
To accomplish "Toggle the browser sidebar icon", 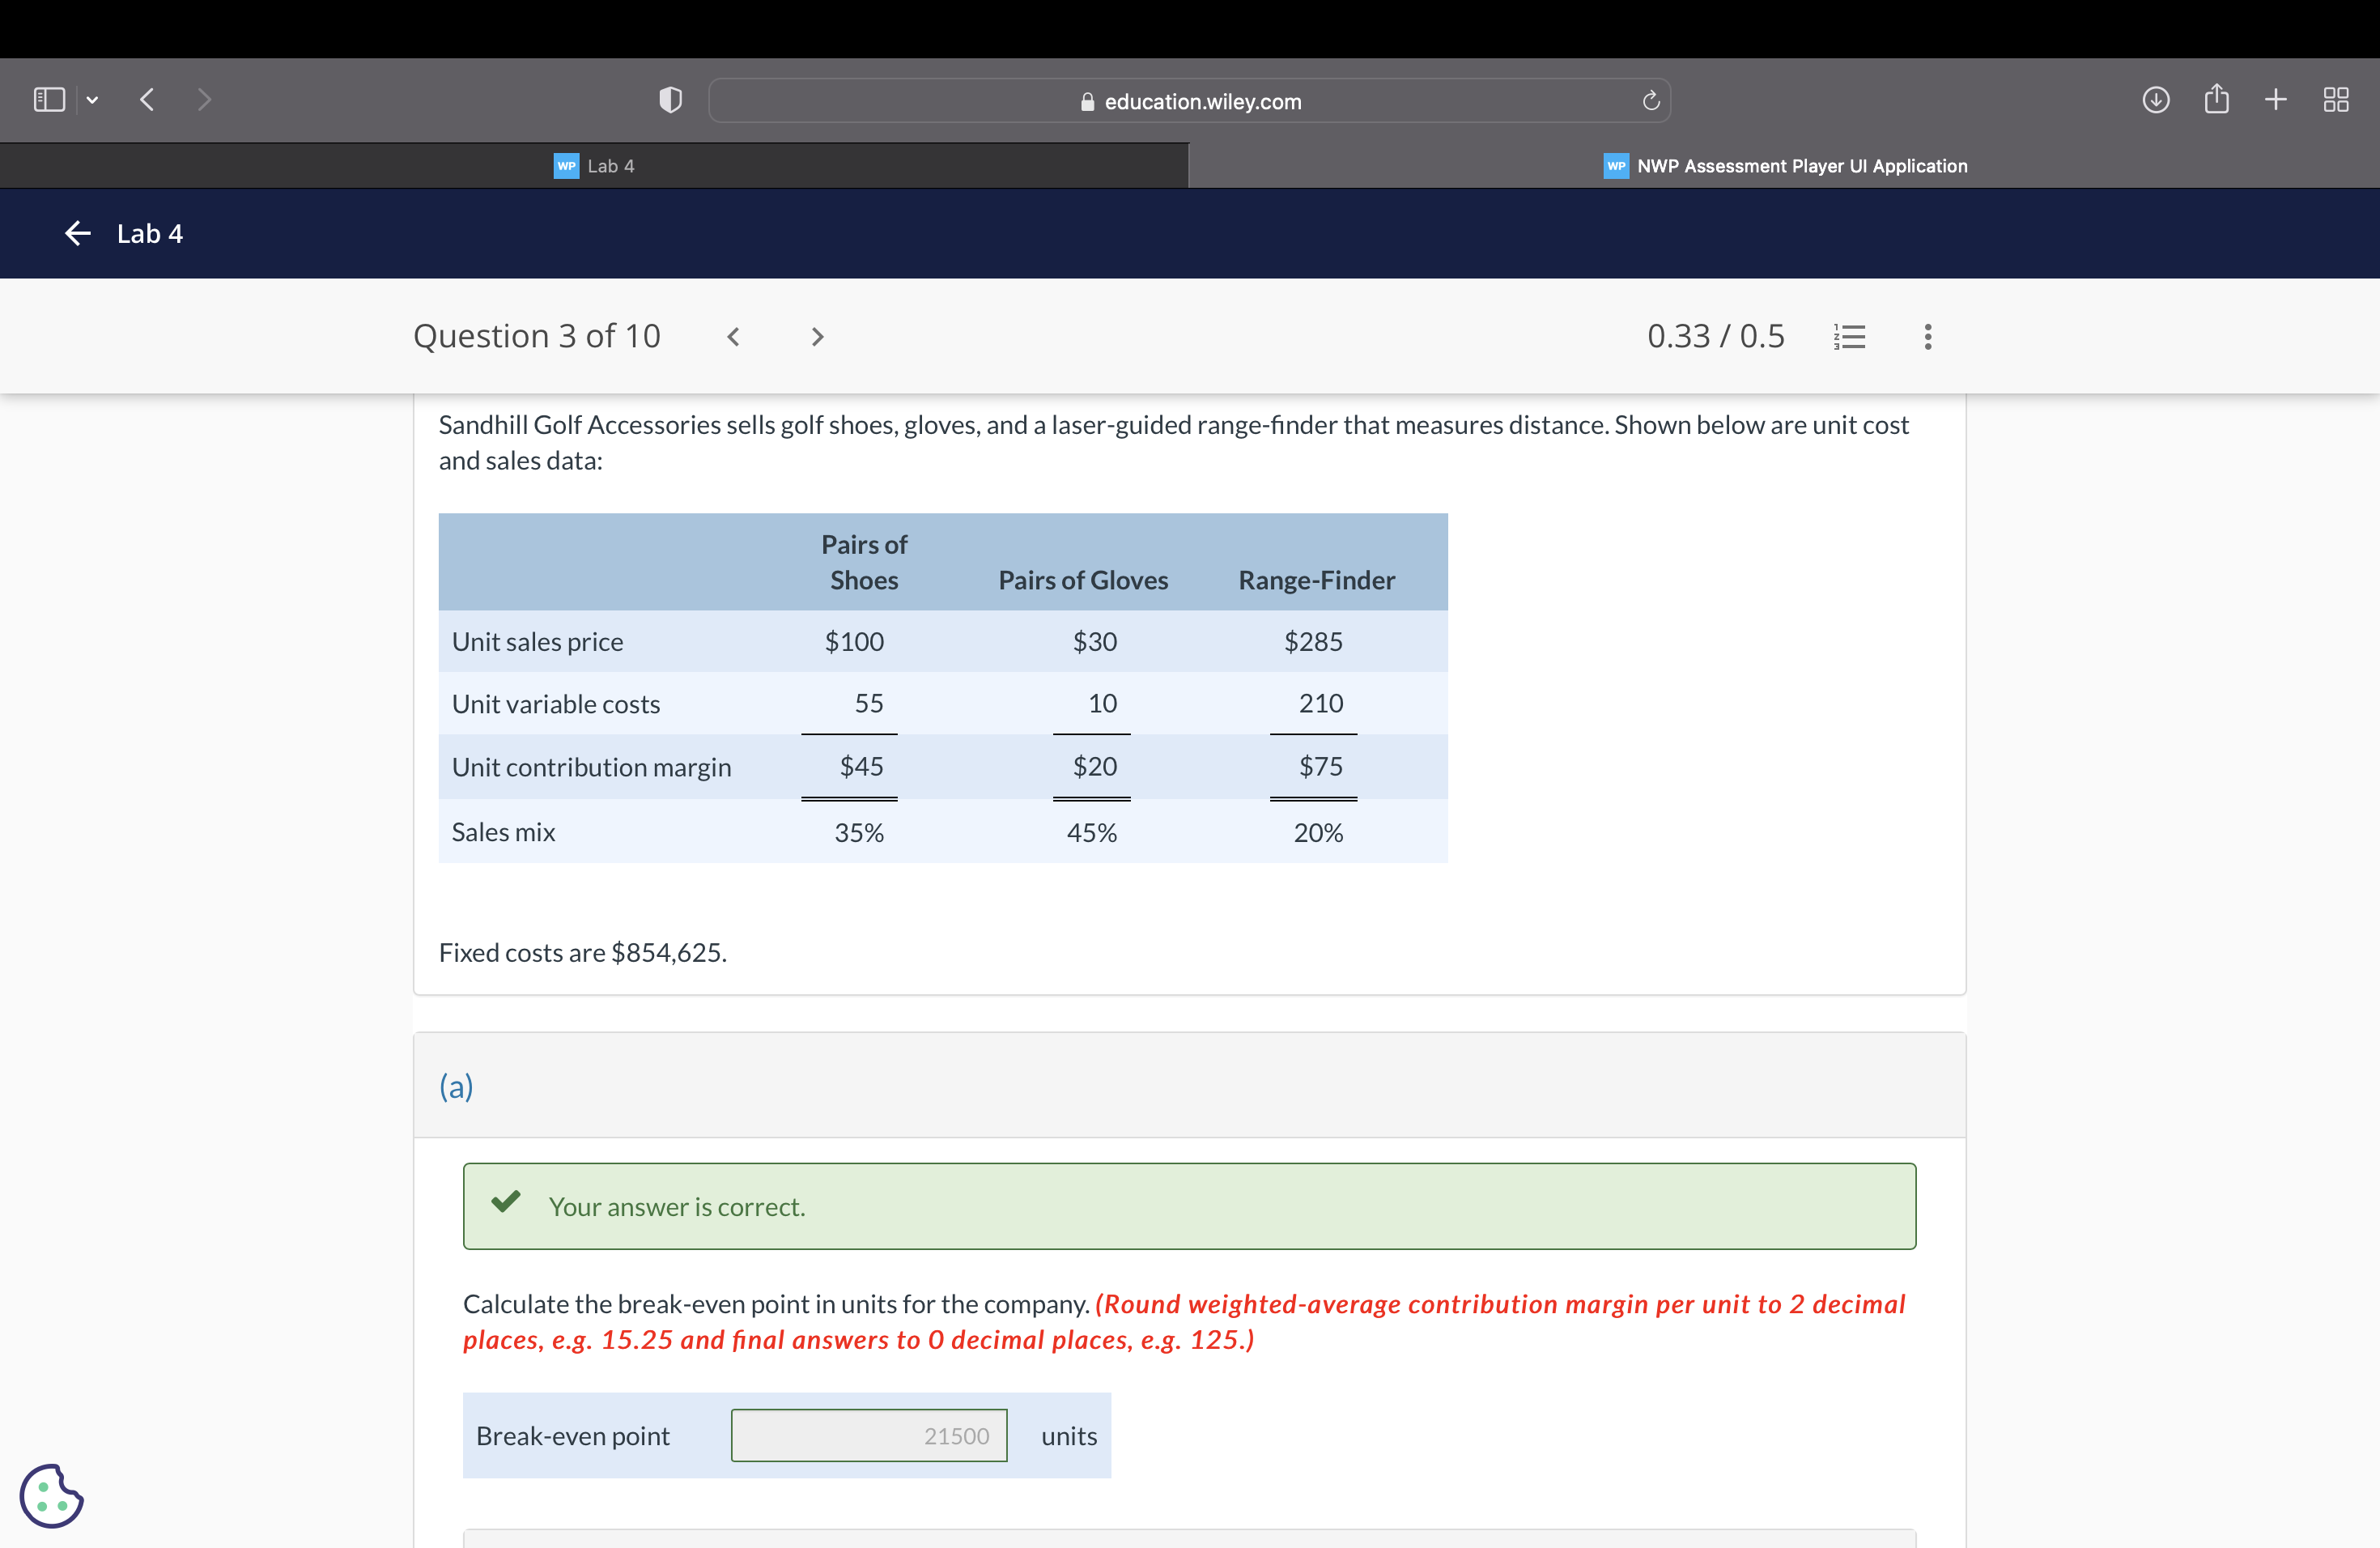I will click(48, 99).
